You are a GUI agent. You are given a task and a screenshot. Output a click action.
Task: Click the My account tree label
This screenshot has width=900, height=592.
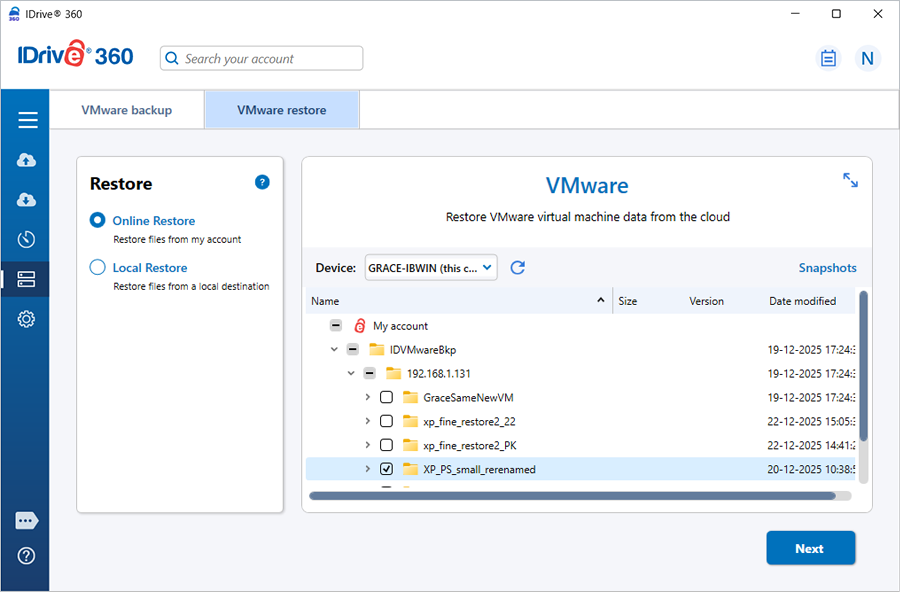pos(401,326)
